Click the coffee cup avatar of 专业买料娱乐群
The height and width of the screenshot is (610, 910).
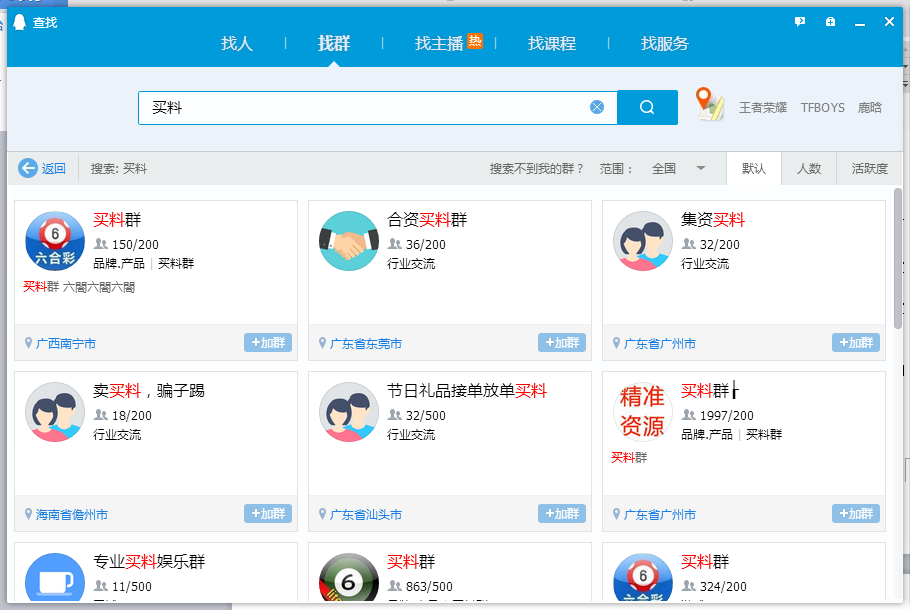(x=54, y=575)
